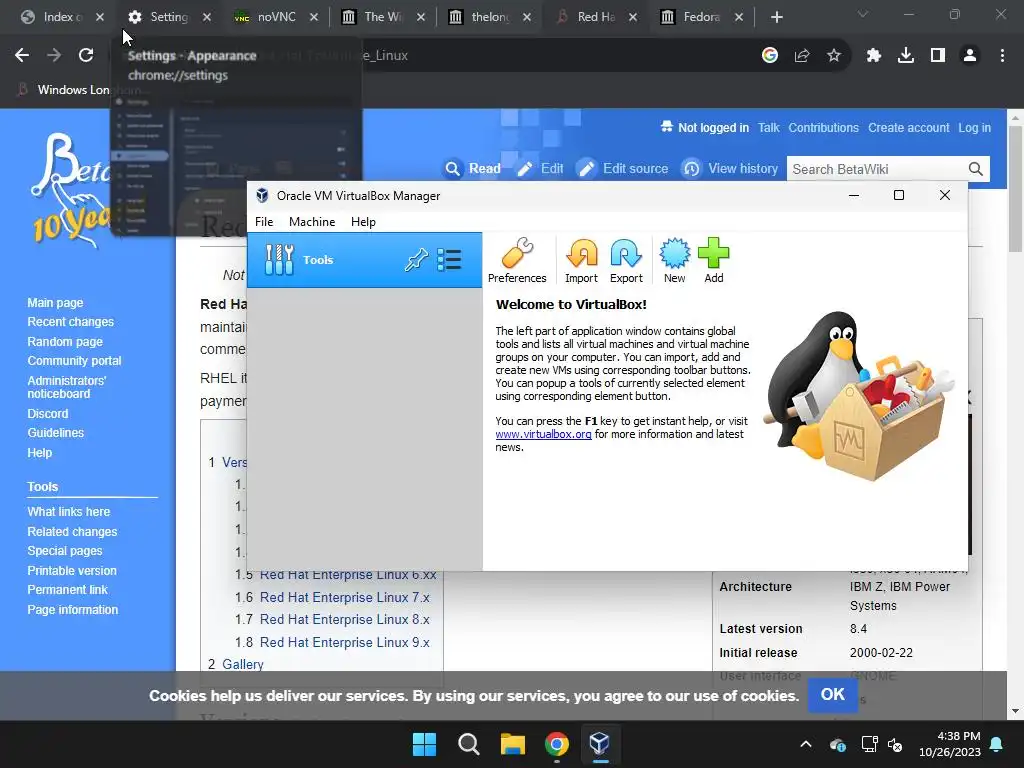
Task: Click the green Add machine icon
Action: click(713, 260)
